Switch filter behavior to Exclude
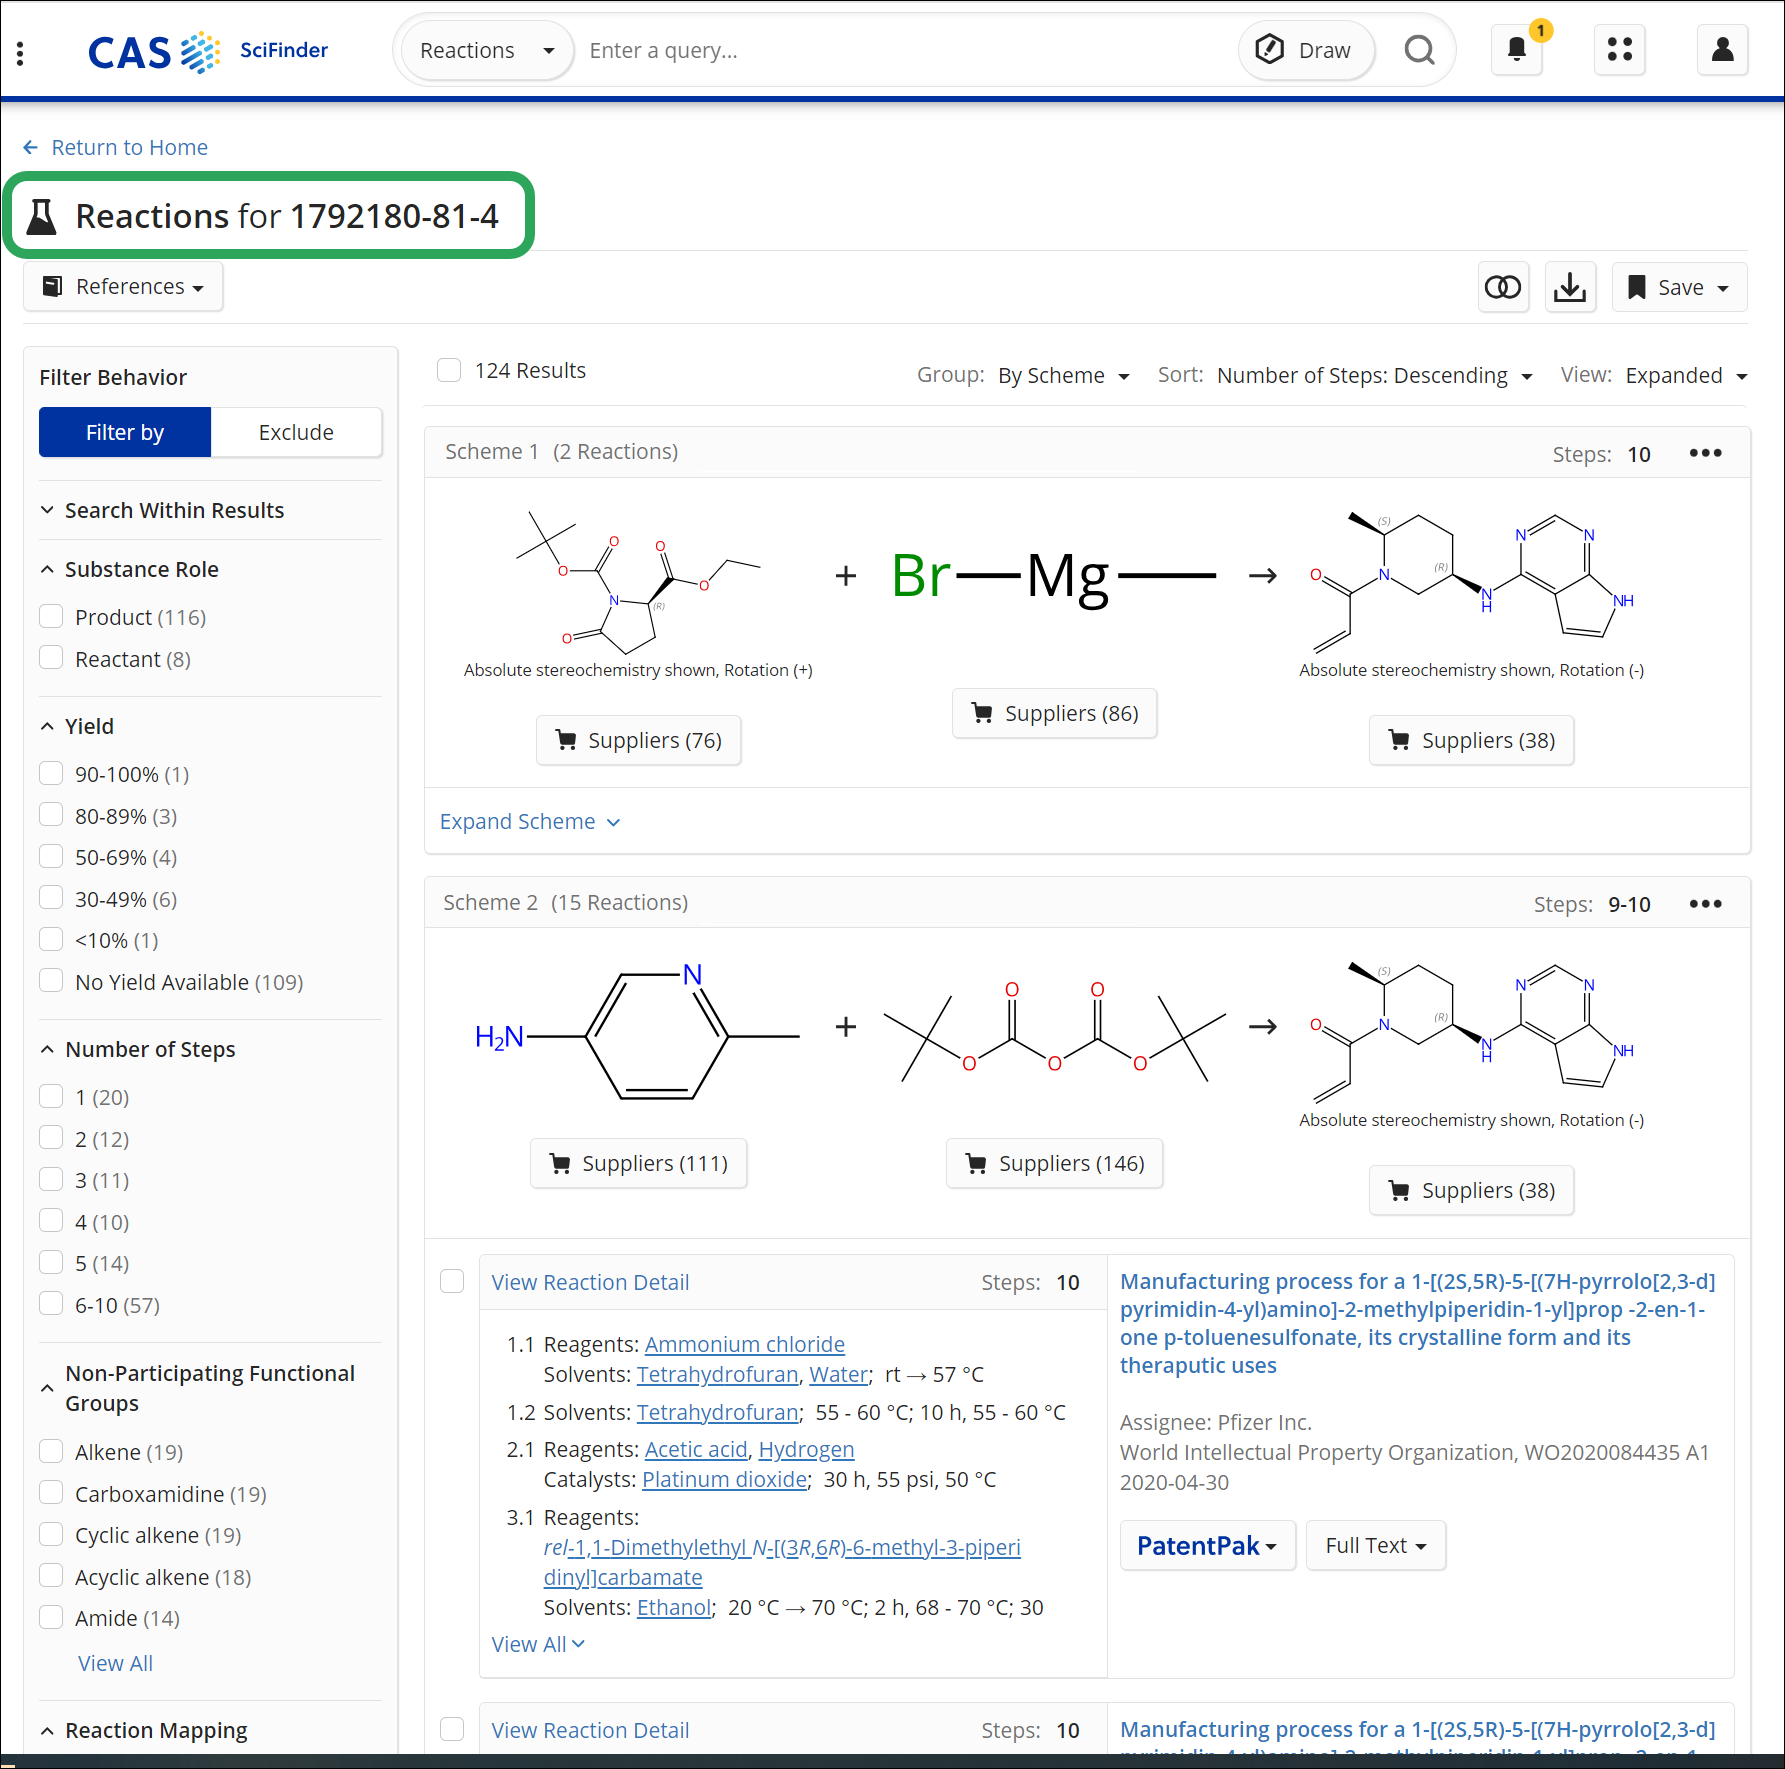 point(296,432)
